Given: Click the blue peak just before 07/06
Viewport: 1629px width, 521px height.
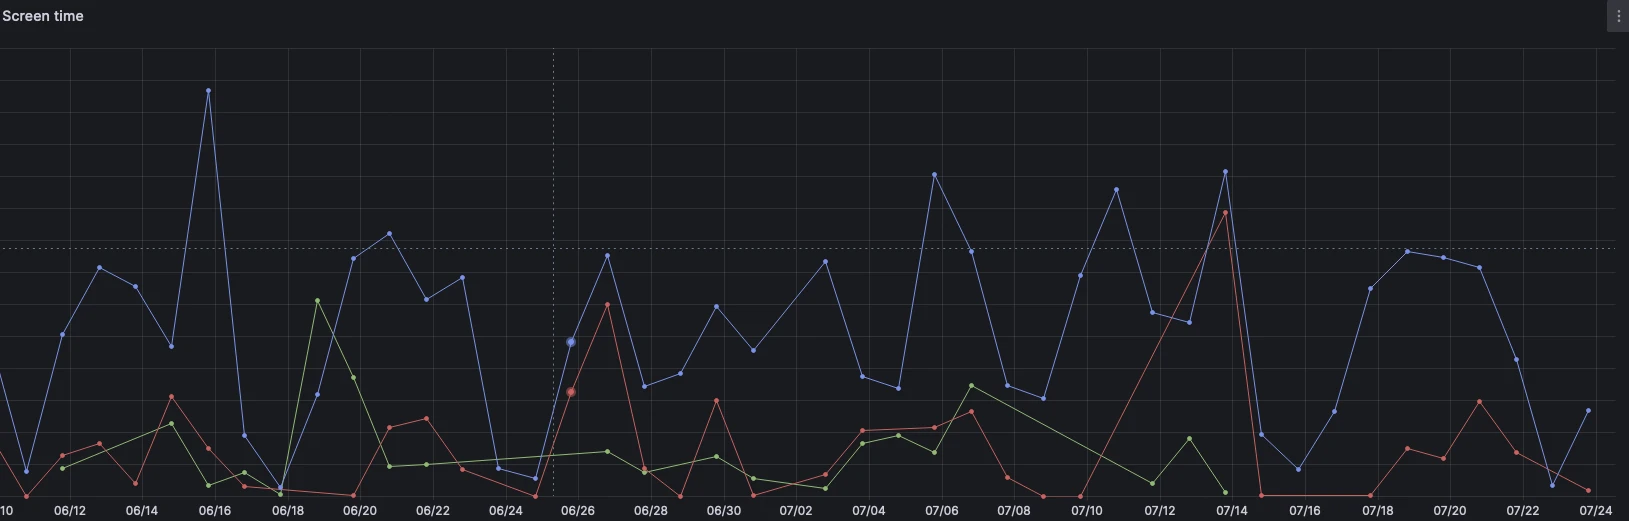Looking at the screenshot, I should (x=934, y=174).
